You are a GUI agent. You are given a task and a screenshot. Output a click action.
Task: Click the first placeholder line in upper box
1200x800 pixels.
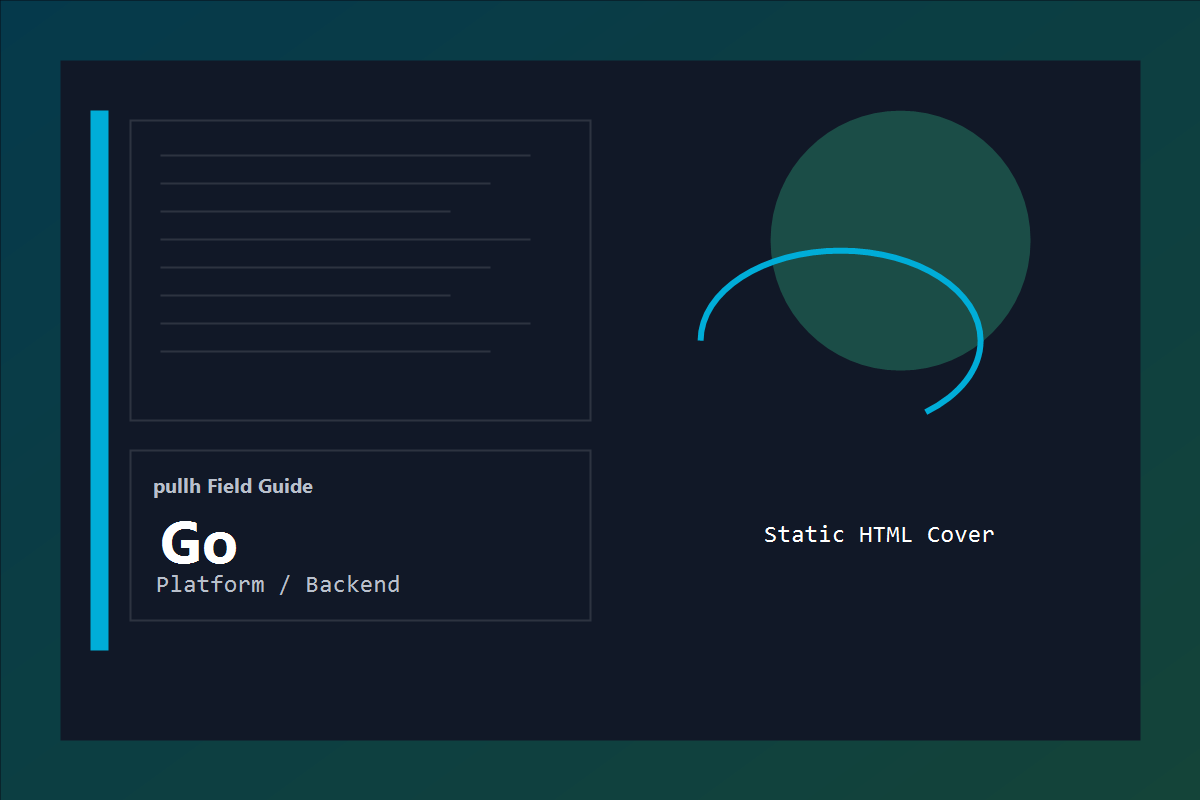point(345,155)
